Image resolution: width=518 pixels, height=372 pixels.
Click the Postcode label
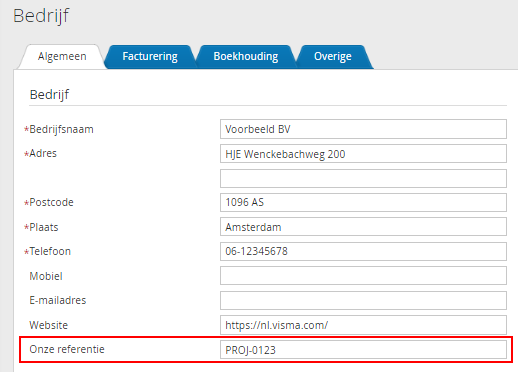[x=51, y=202]
